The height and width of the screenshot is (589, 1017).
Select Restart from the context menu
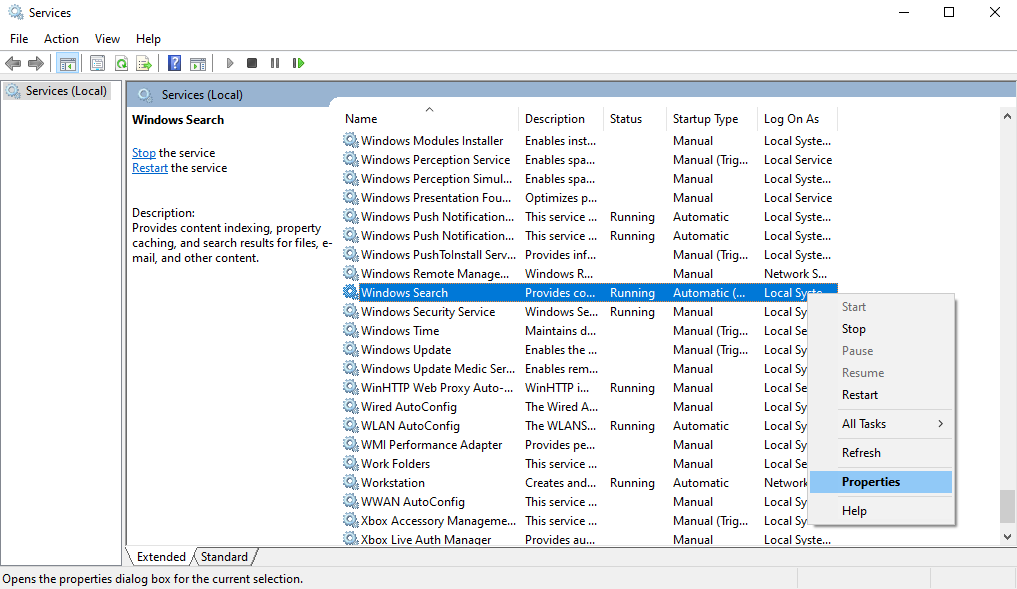[x=859, y=395]
